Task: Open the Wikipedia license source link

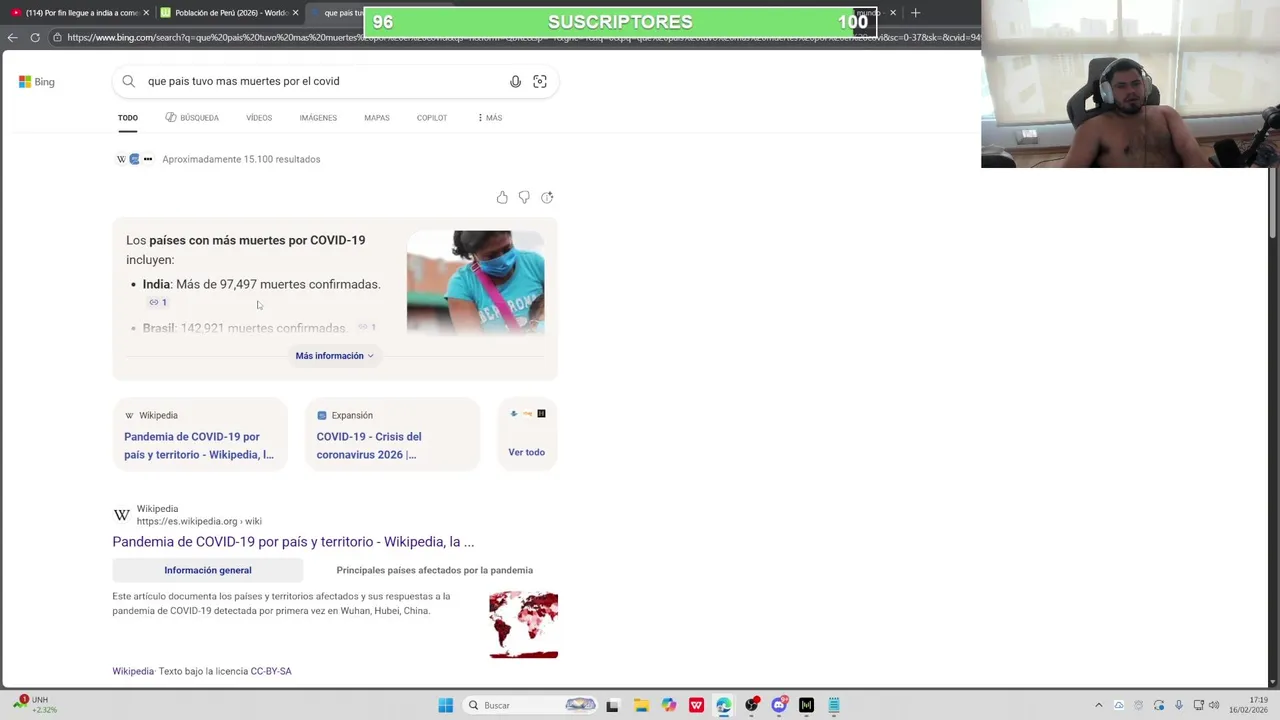Action: point(133,672)
